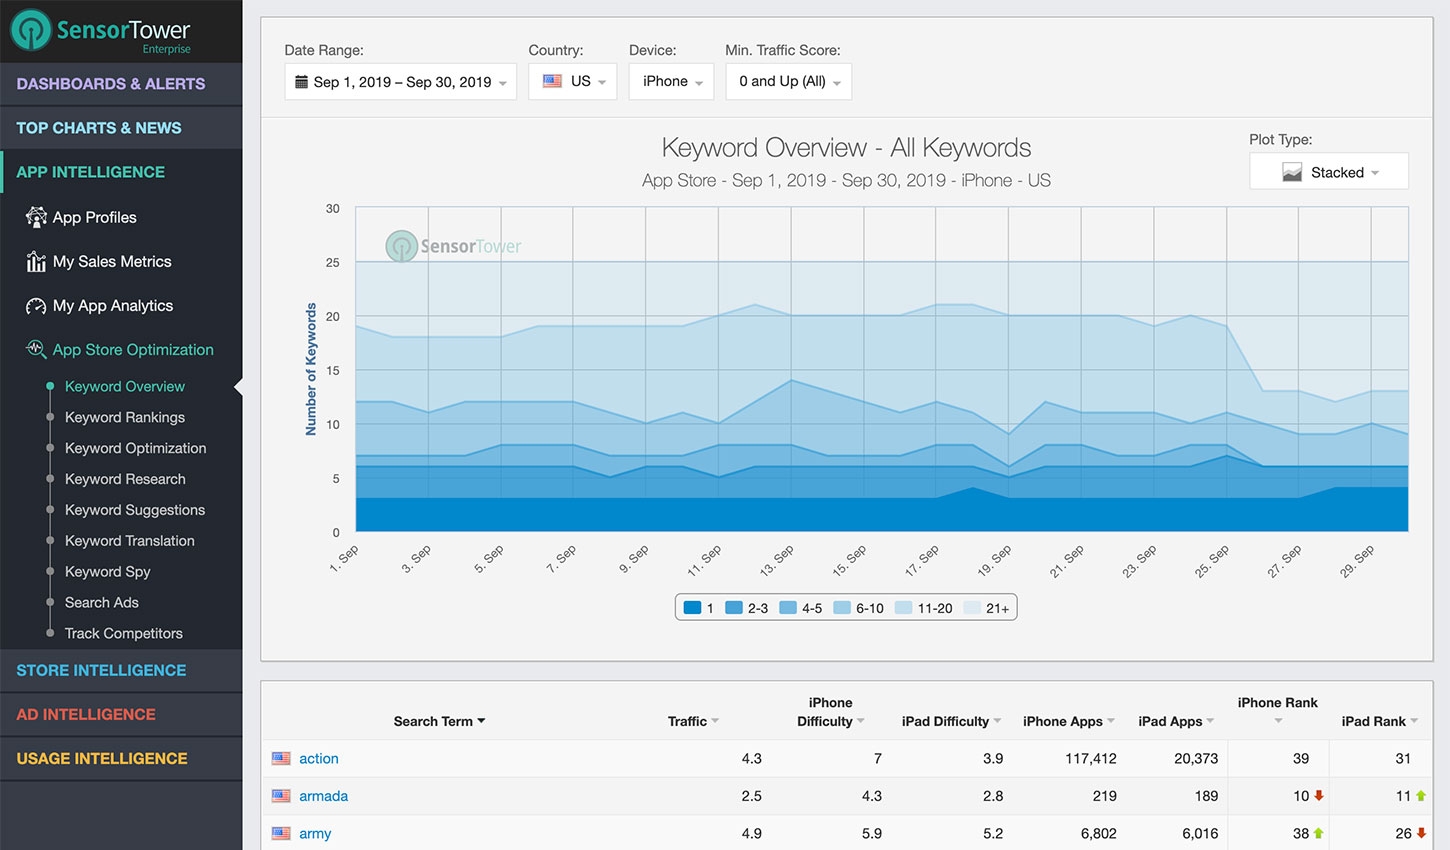Click the My App Analytics gauge icon

click(x=36, y=306)
